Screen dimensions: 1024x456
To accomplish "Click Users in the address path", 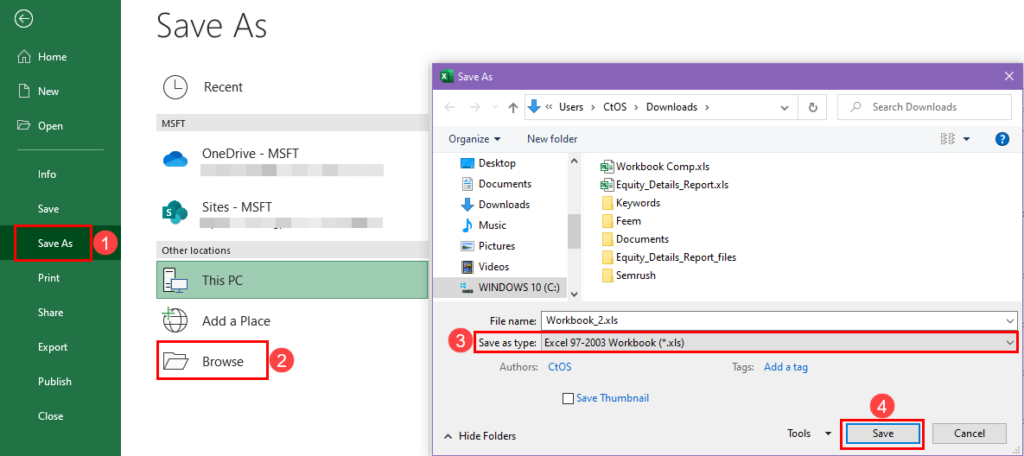I will pyautogui.click(x=571, y=107).
